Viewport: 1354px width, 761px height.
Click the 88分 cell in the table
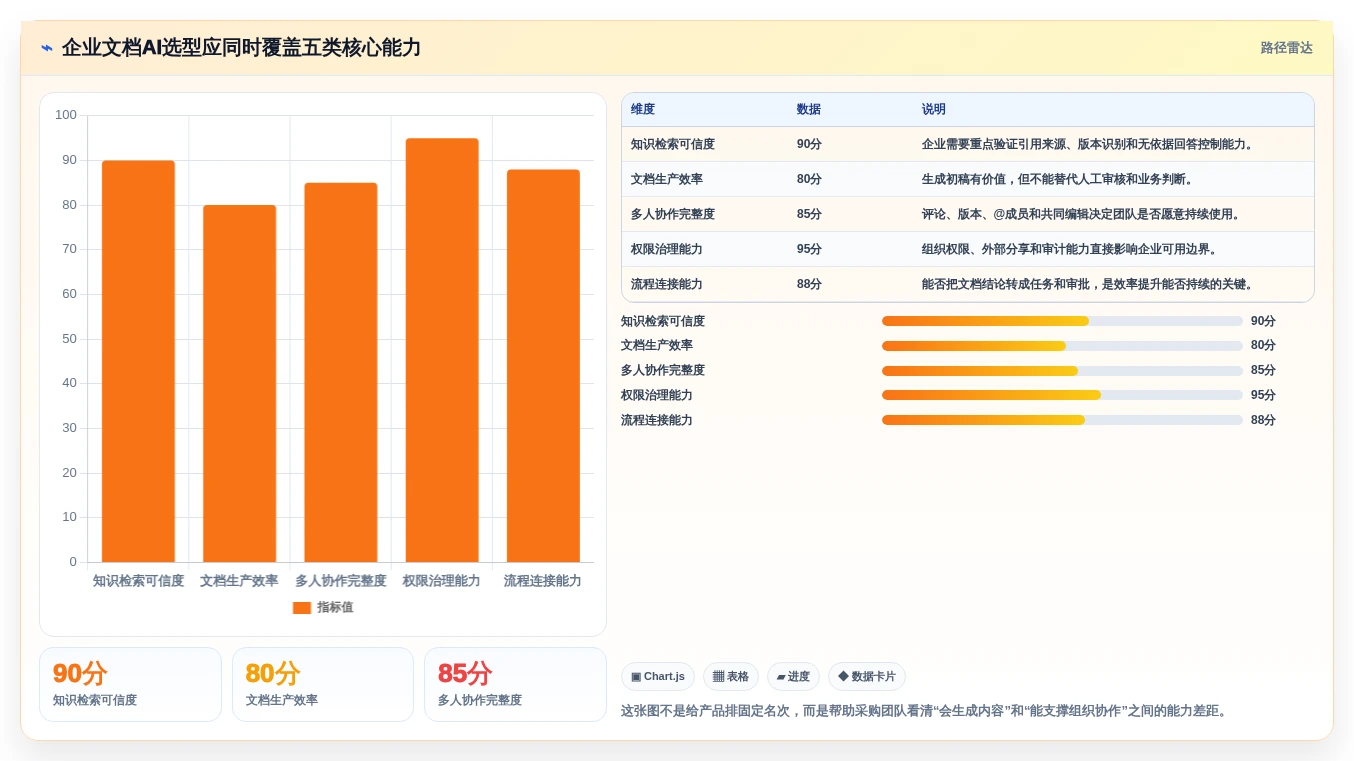tap(809, 284)
